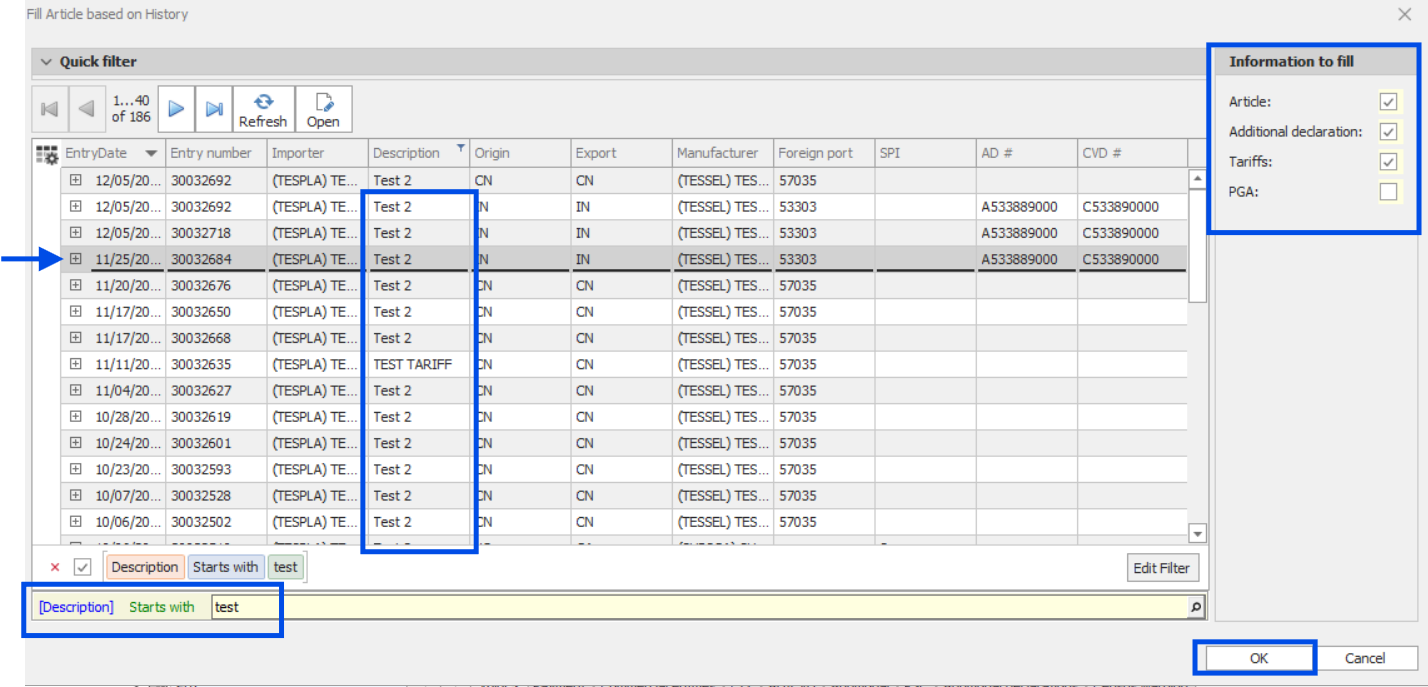This screenshot has height=687, width=1428.
Task: Uncheck the Tariffs checkbox
Action: click(x=1388, y=161)
